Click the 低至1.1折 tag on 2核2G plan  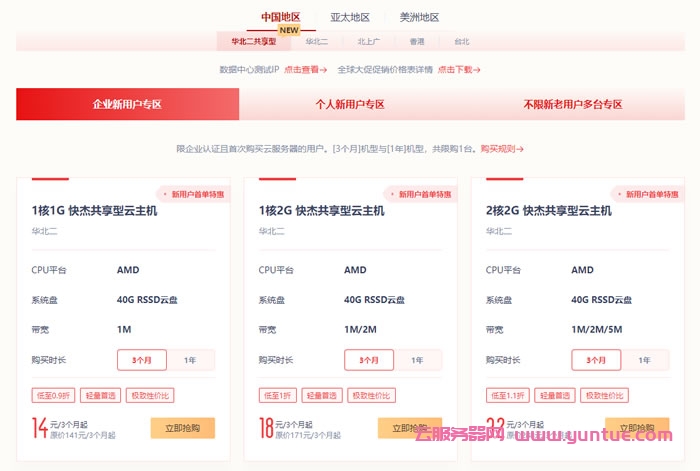507,395
